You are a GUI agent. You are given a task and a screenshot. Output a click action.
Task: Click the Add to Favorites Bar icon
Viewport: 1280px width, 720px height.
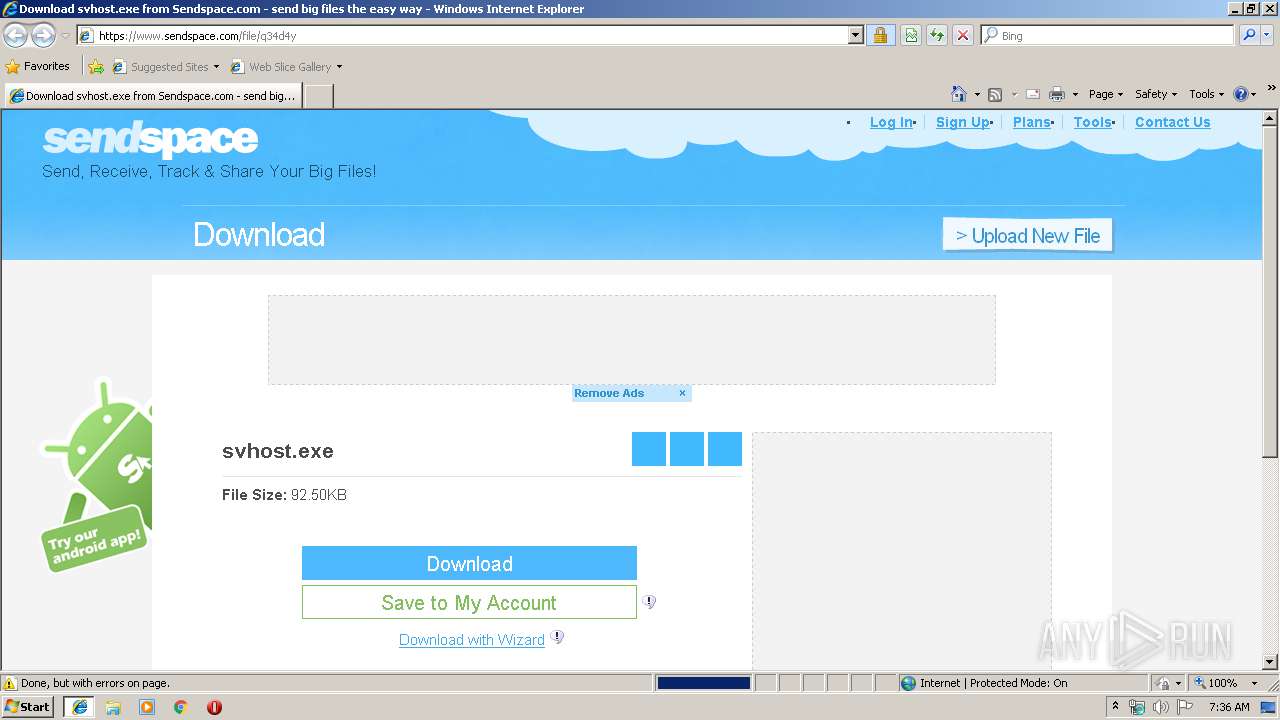coord(96,67)
